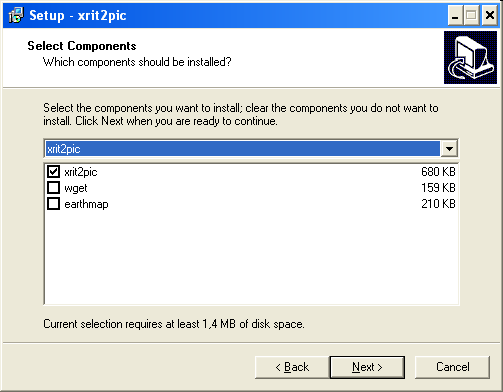This screenshot has width=503, height=392.
Task: Uncheck the xrit2pic component checkbox
Action: pyautogui.click(x=53, y=172)
